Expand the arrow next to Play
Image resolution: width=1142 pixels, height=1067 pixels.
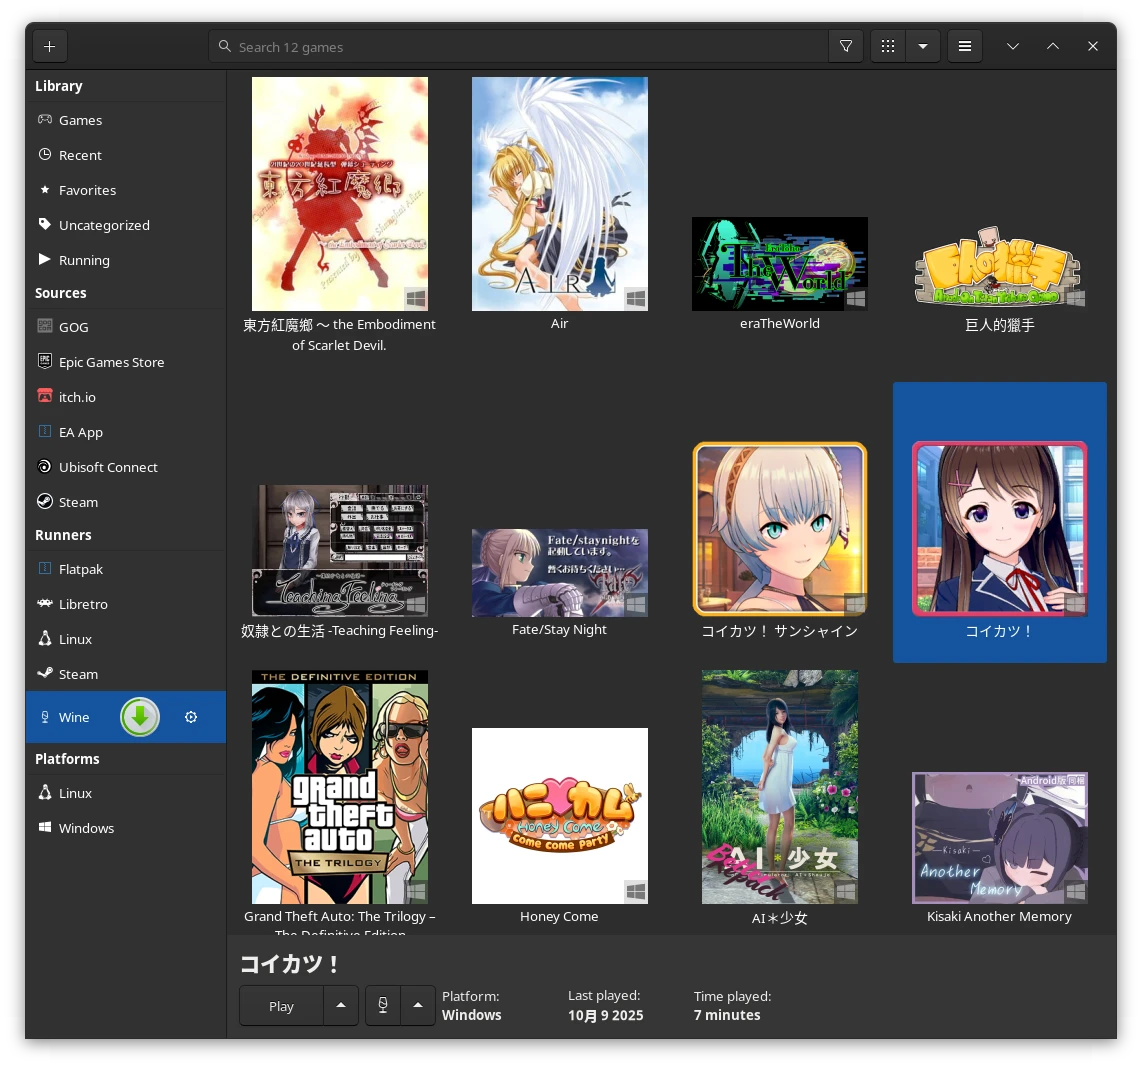pyautogui.click(x=341, y=1005)
